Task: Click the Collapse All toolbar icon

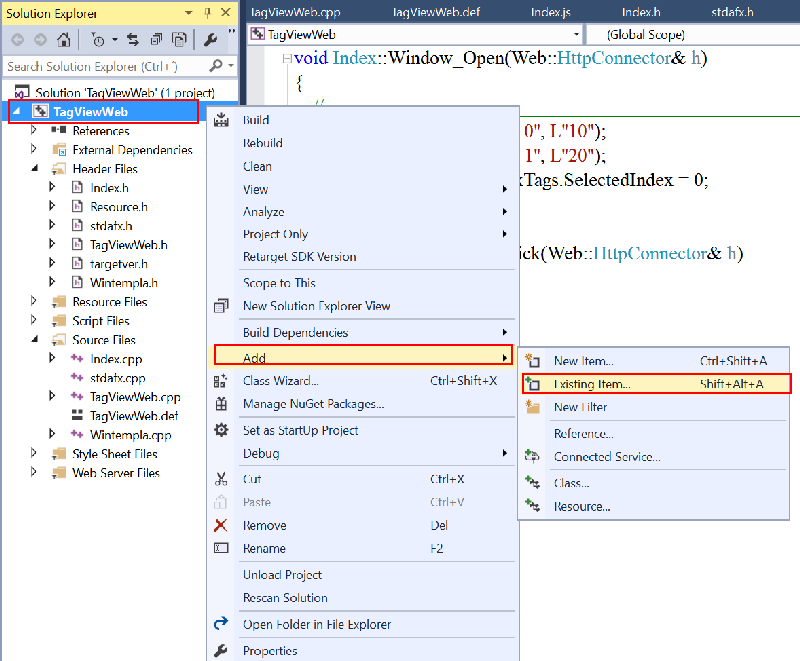Action: (x=156, y=39)
